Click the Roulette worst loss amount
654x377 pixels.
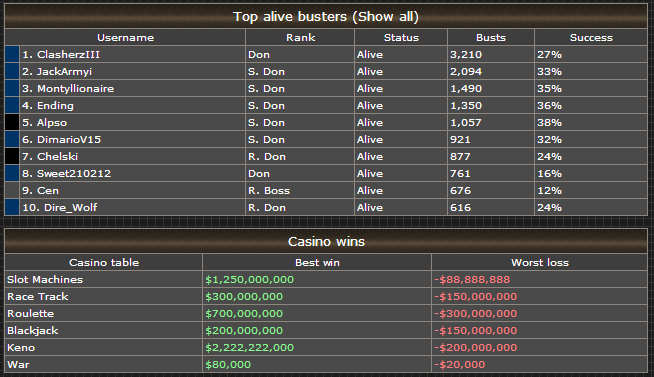(475, 314)
